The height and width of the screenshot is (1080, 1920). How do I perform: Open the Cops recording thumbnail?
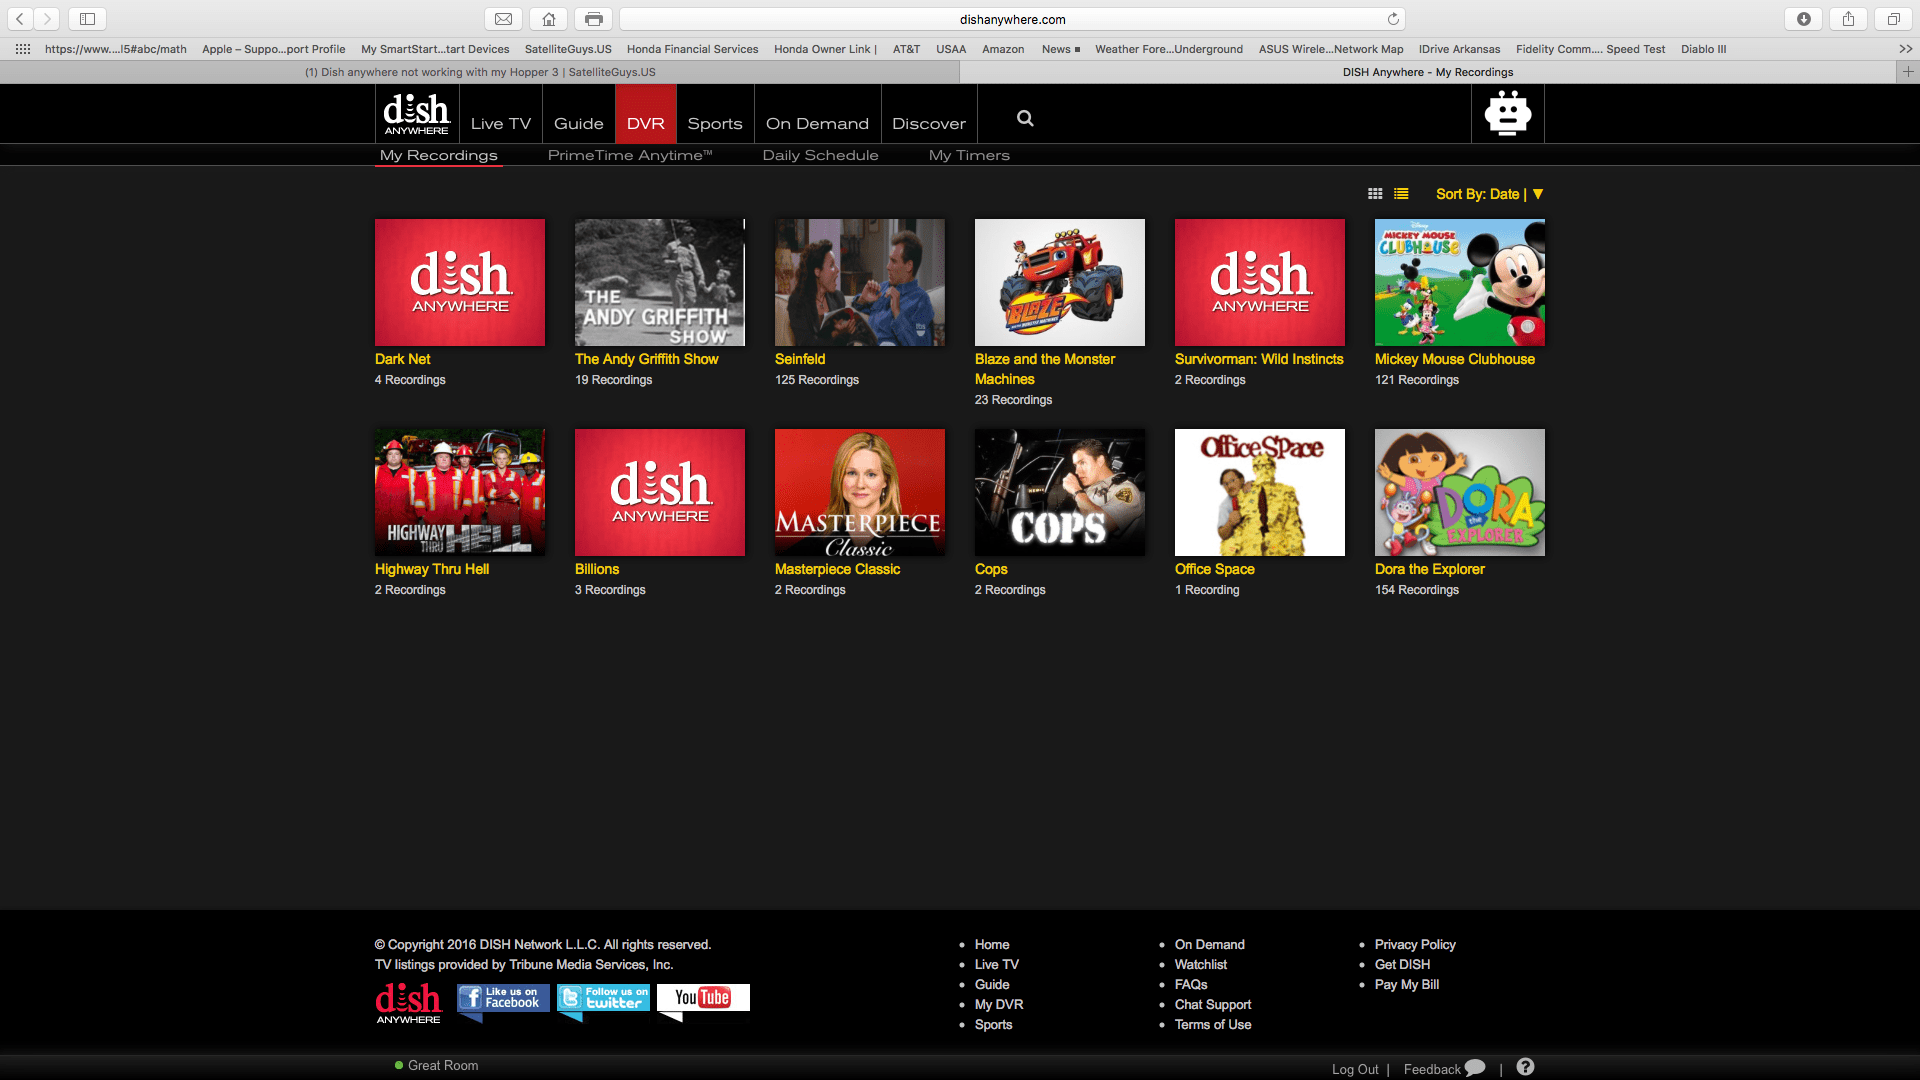click(1060, 492)
